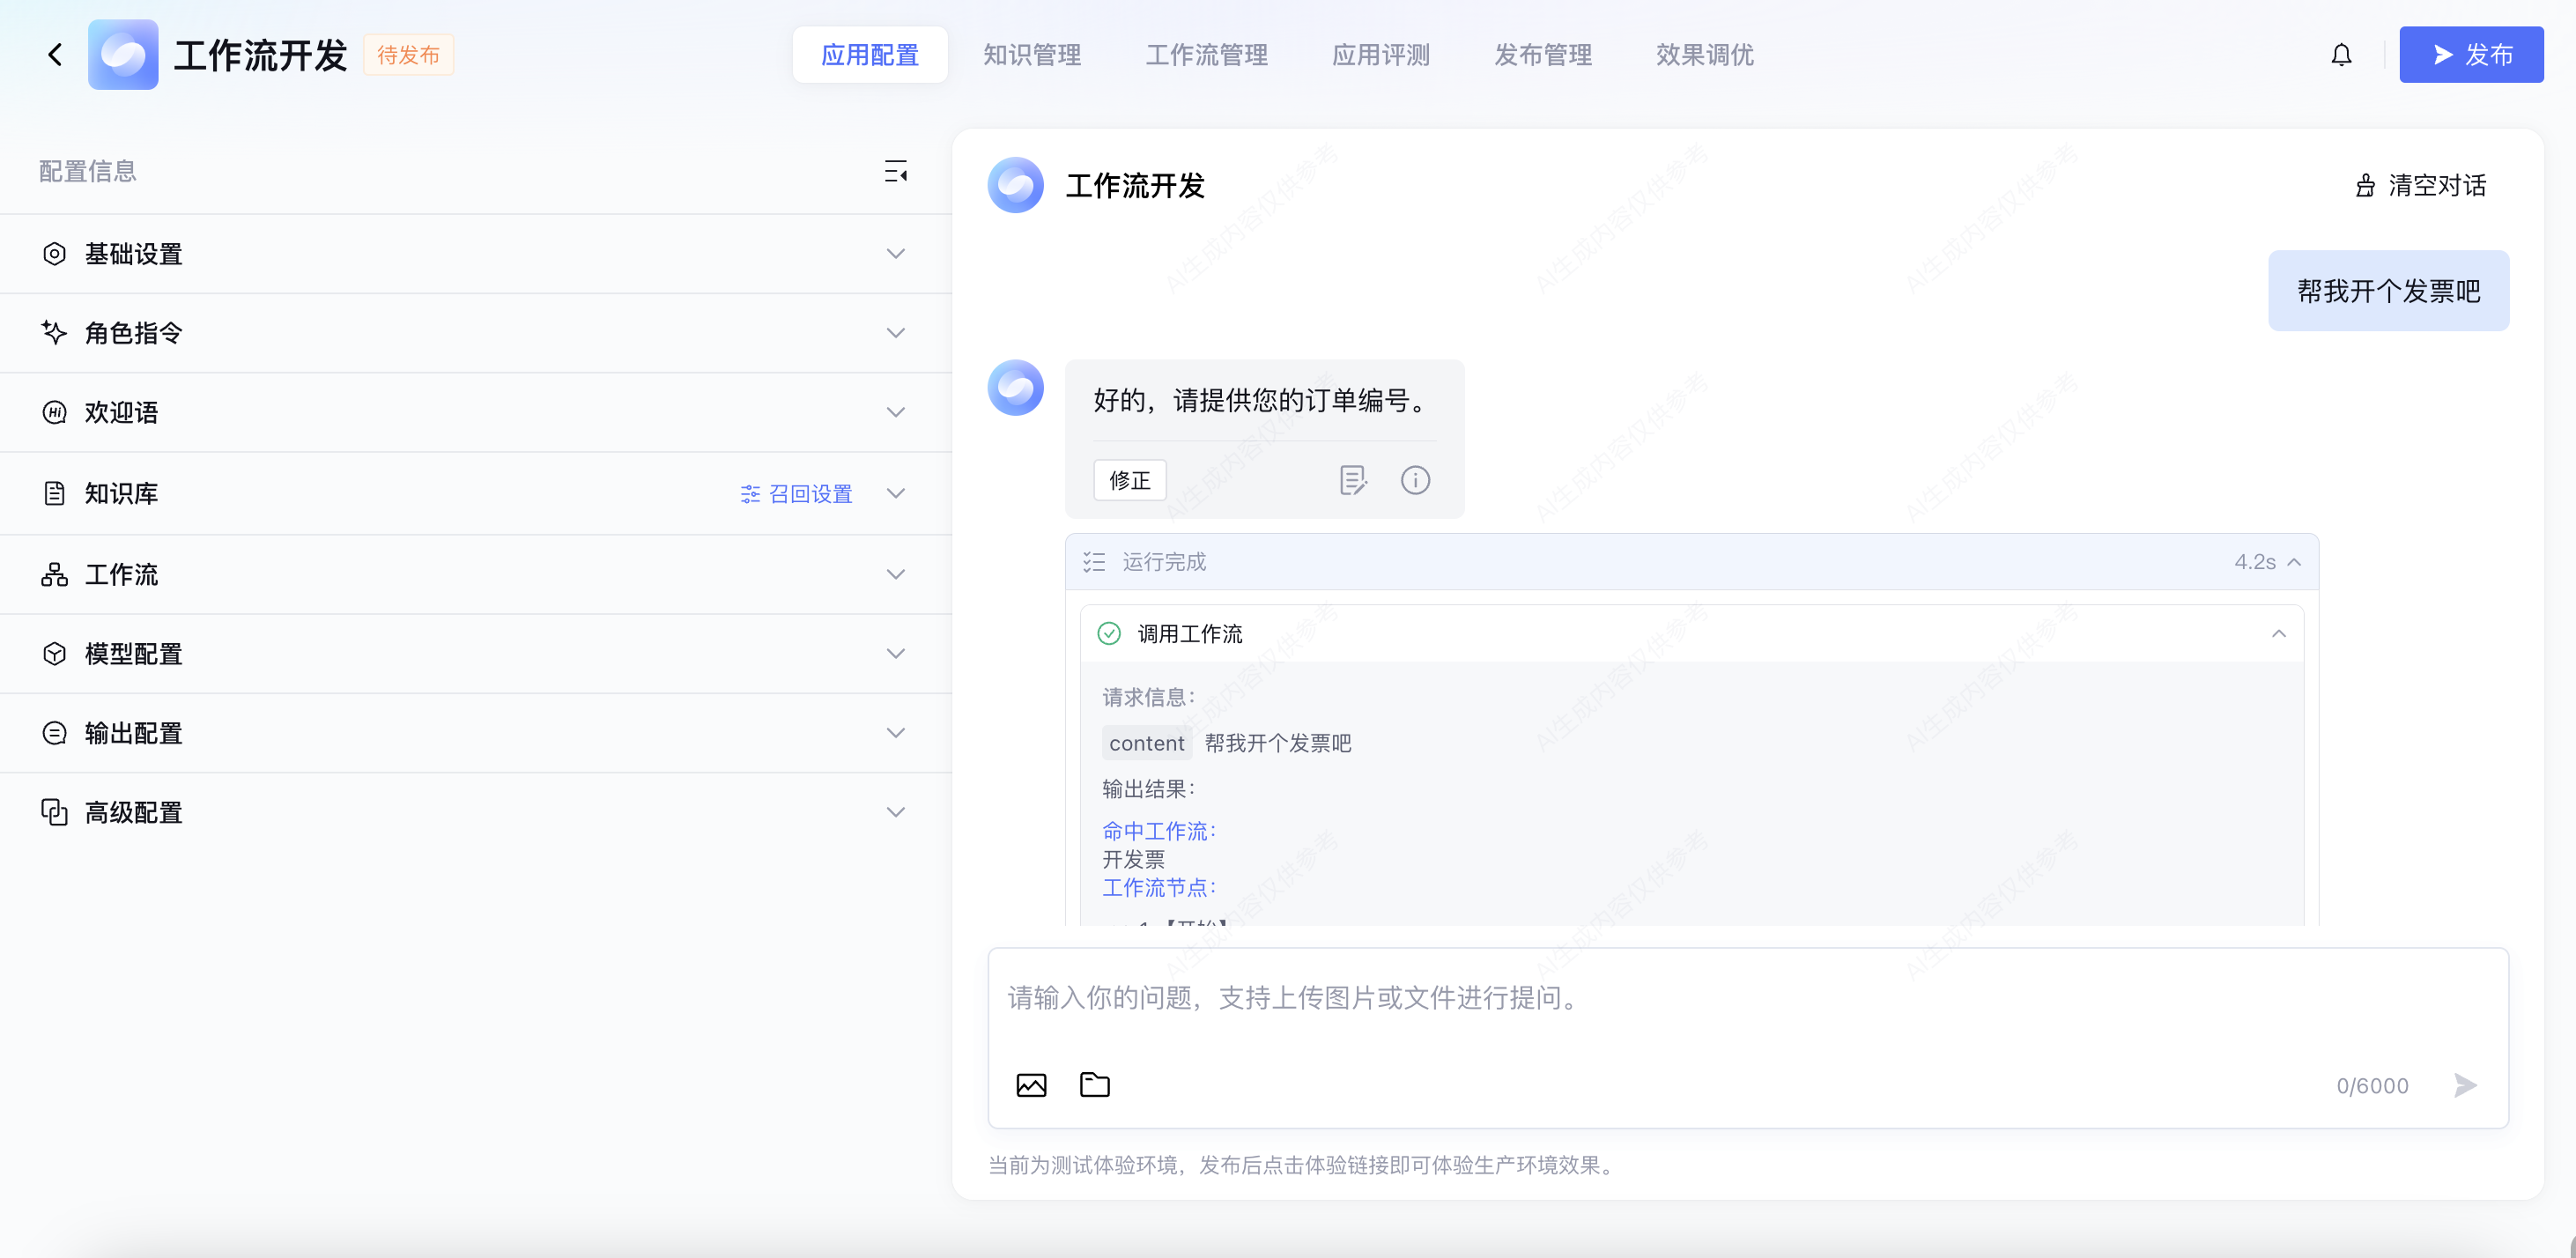Expand the 模型配置 section
Image resolution: width=2576 pixels, height=1258 pixels.
pos(895,654)
